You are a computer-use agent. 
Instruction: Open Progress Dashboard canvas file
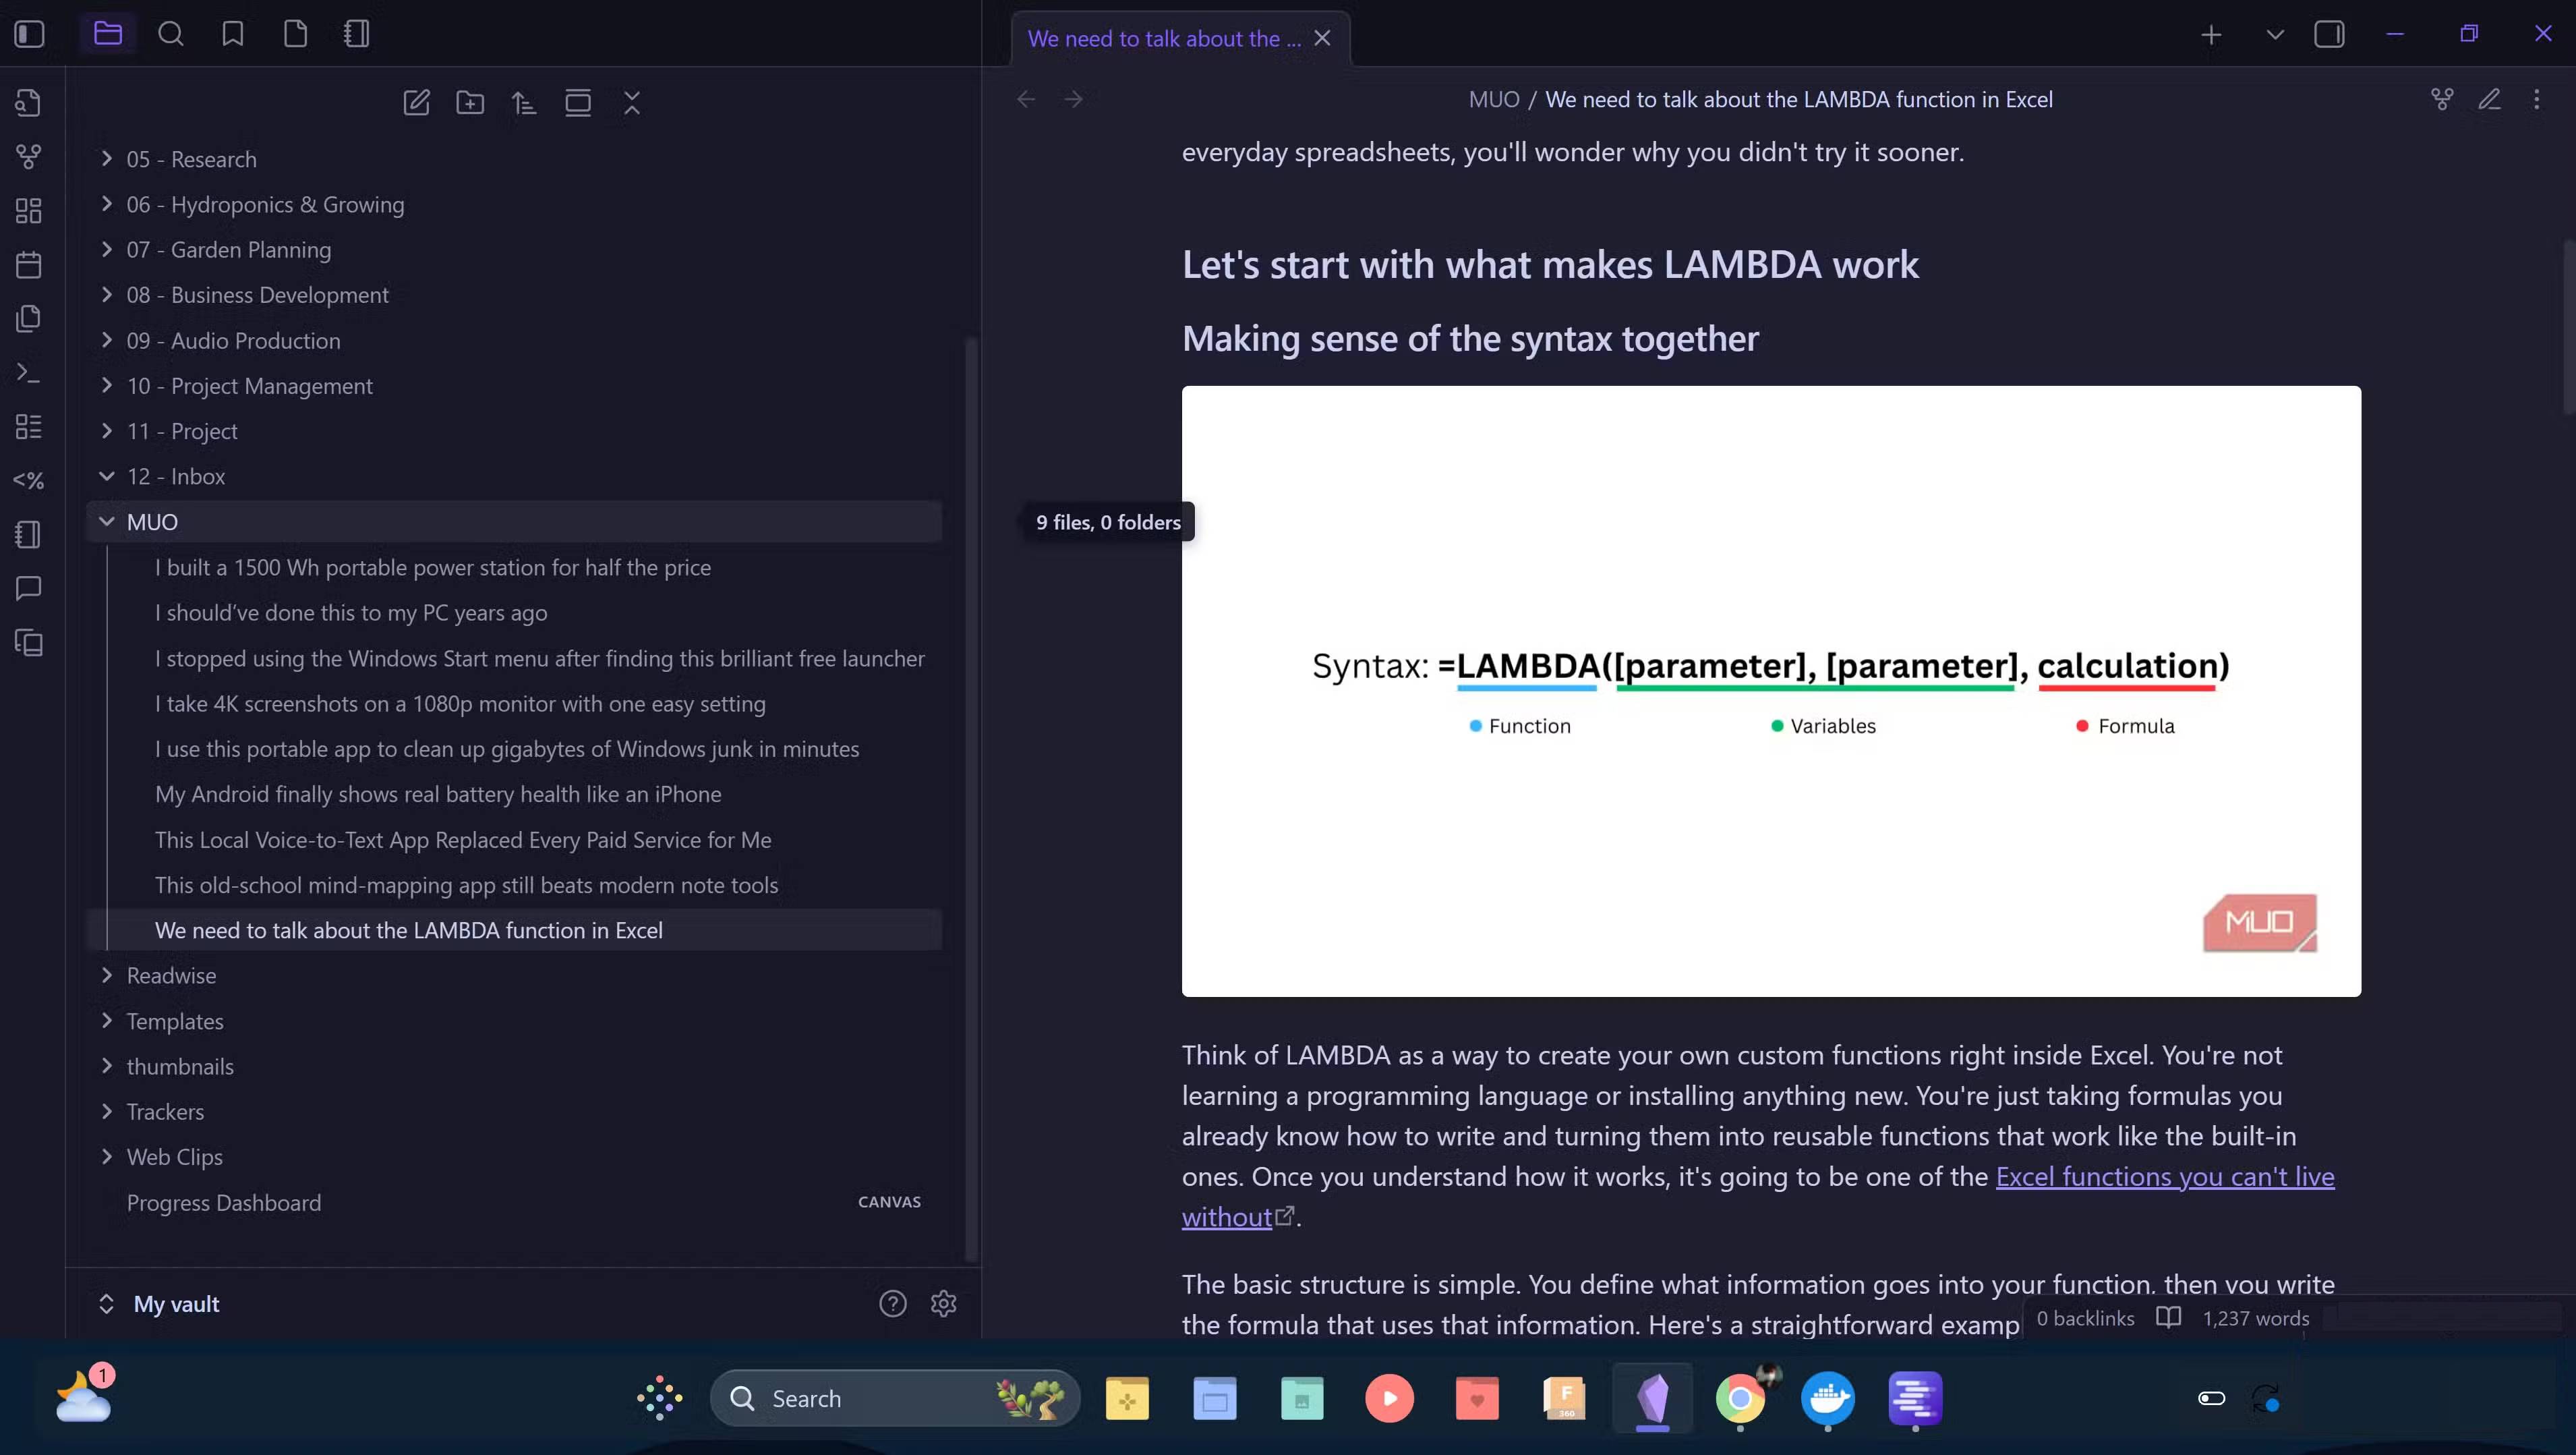(x=224, y=1203)
